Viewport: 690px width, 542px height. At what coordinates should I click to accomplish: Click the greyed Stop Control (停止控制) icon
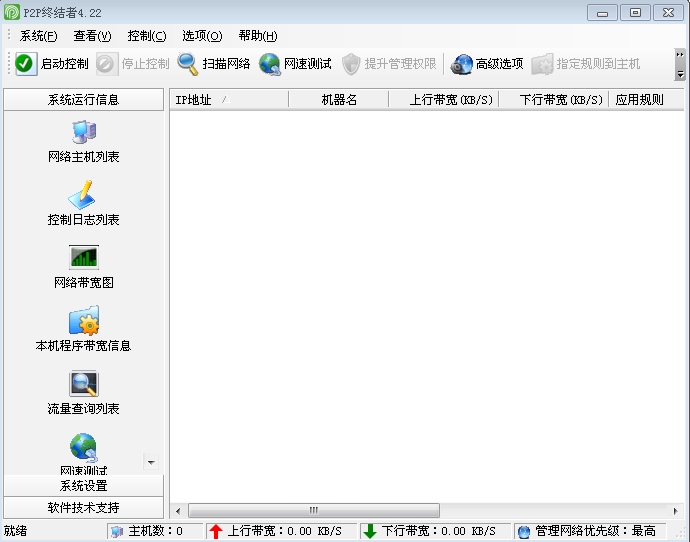click(x=106, y=64)
